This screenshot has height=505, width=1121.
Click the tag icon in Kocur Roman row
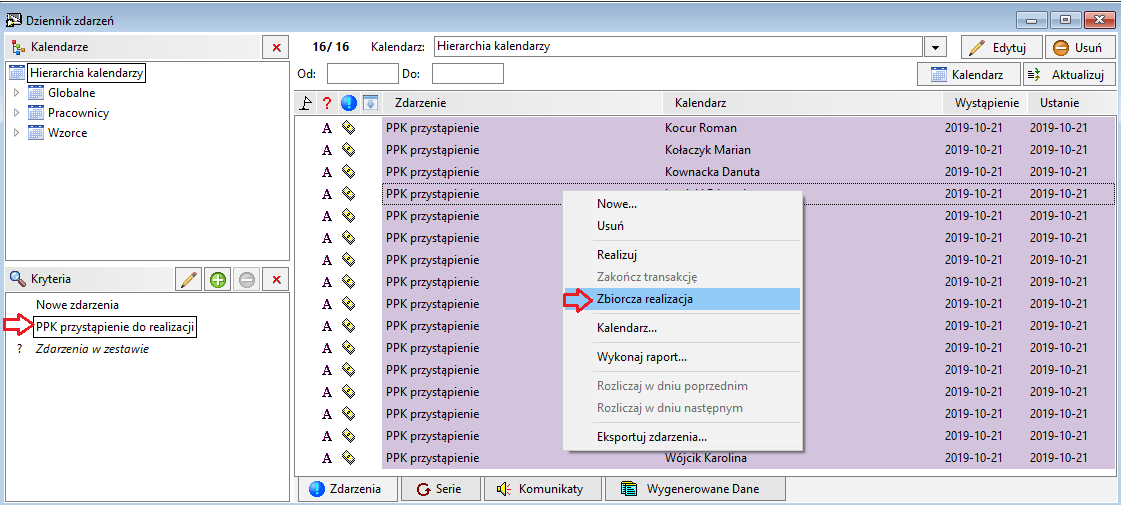pos(348,129)
